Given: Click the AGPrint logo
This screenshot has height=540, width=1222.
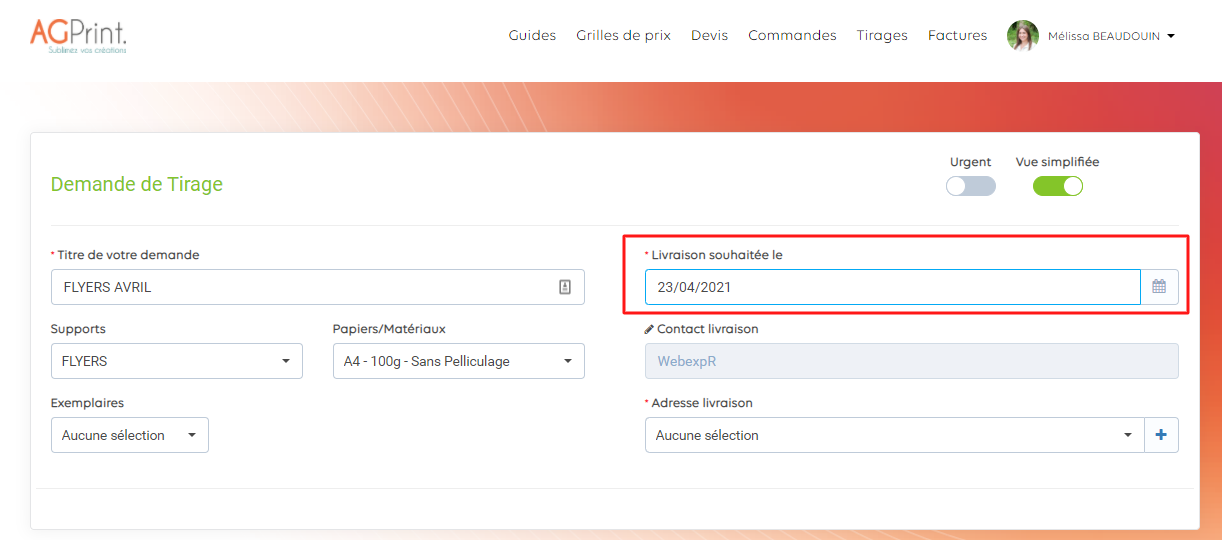Looking at the screenshot, I should pos(78,35).
